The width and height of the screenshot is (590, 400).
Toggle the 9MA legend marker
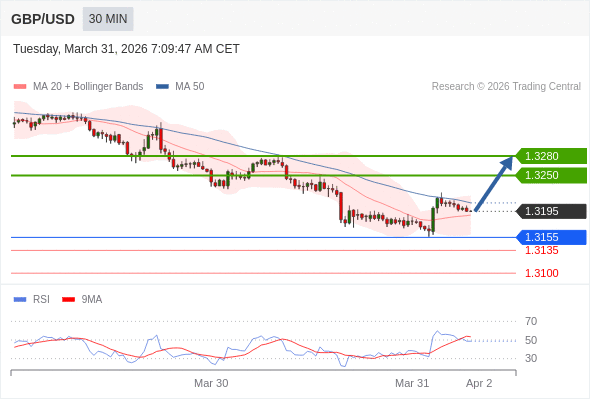click(x=68, y=300)
